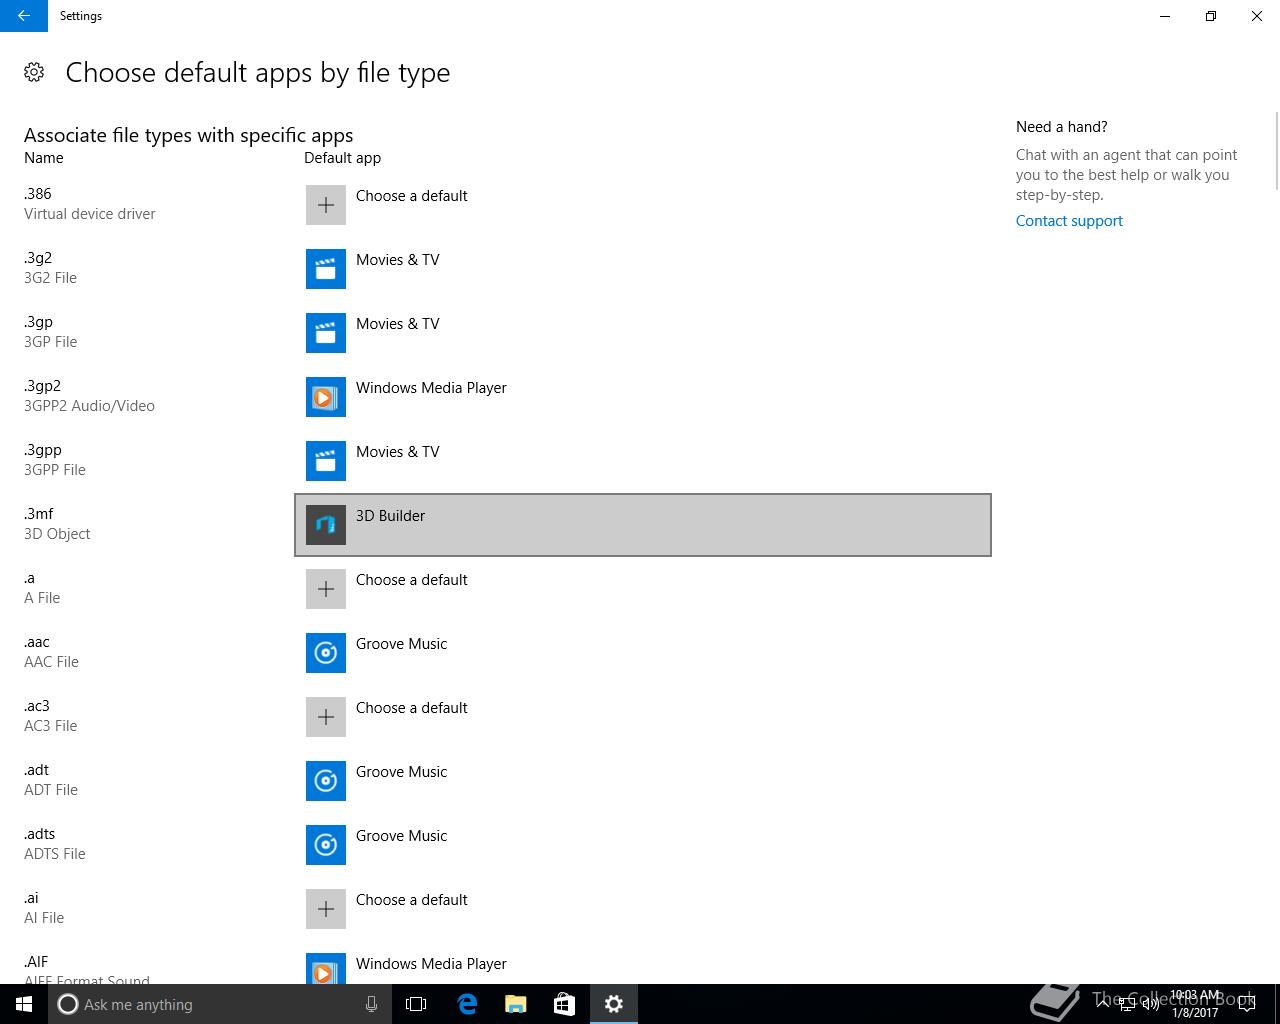Screen dimensions: 1280x1024
Task: Click the '3GPP2 Audio/Video' description
Action: point(89,406)
